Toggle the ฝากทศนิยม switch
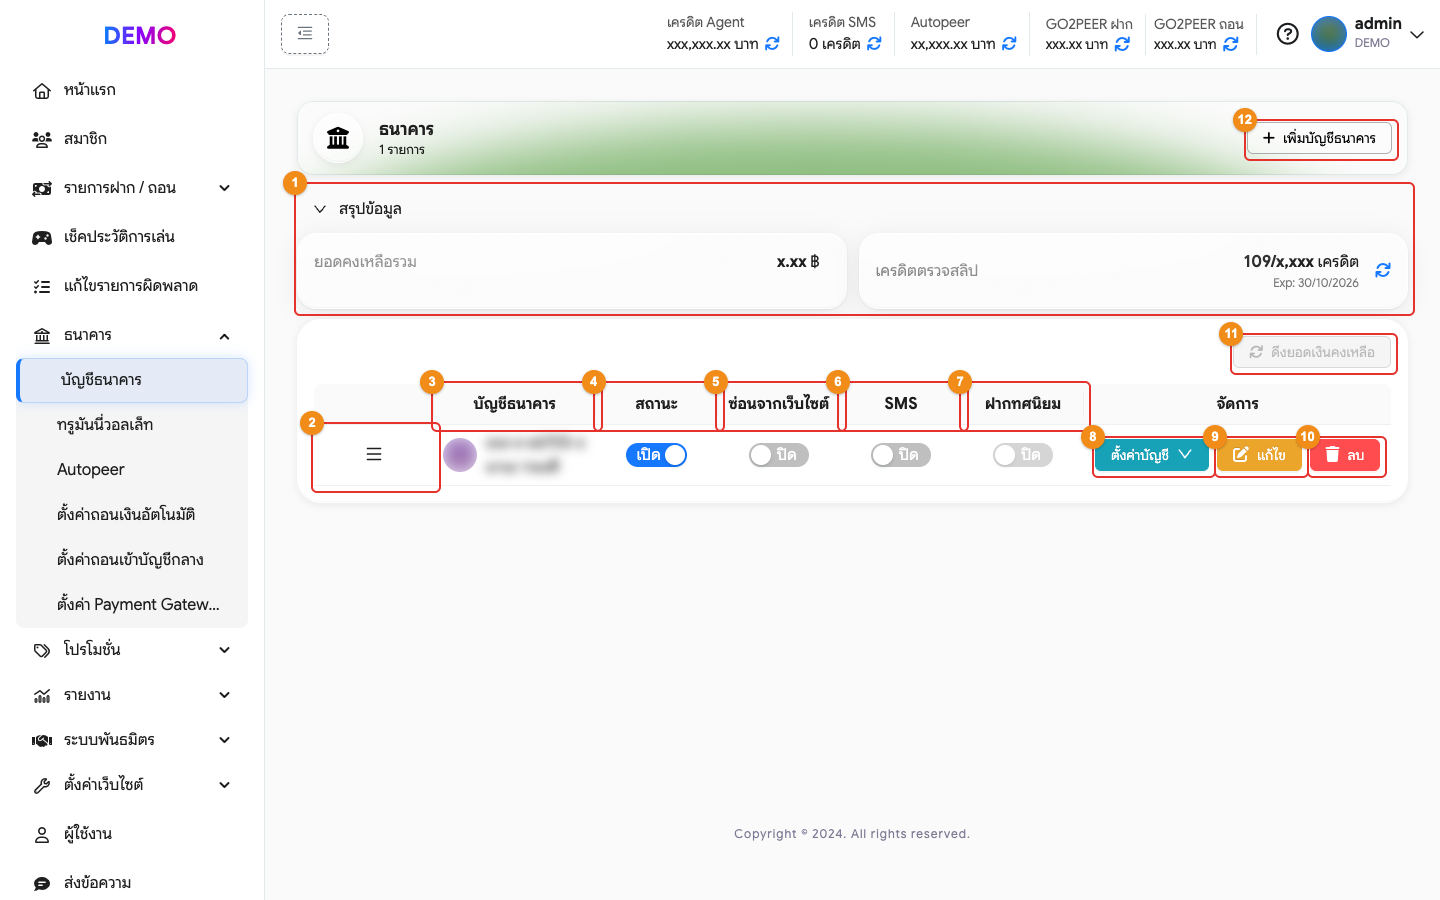Viewport: 1440px width, 900px height. click(1022, 455)
